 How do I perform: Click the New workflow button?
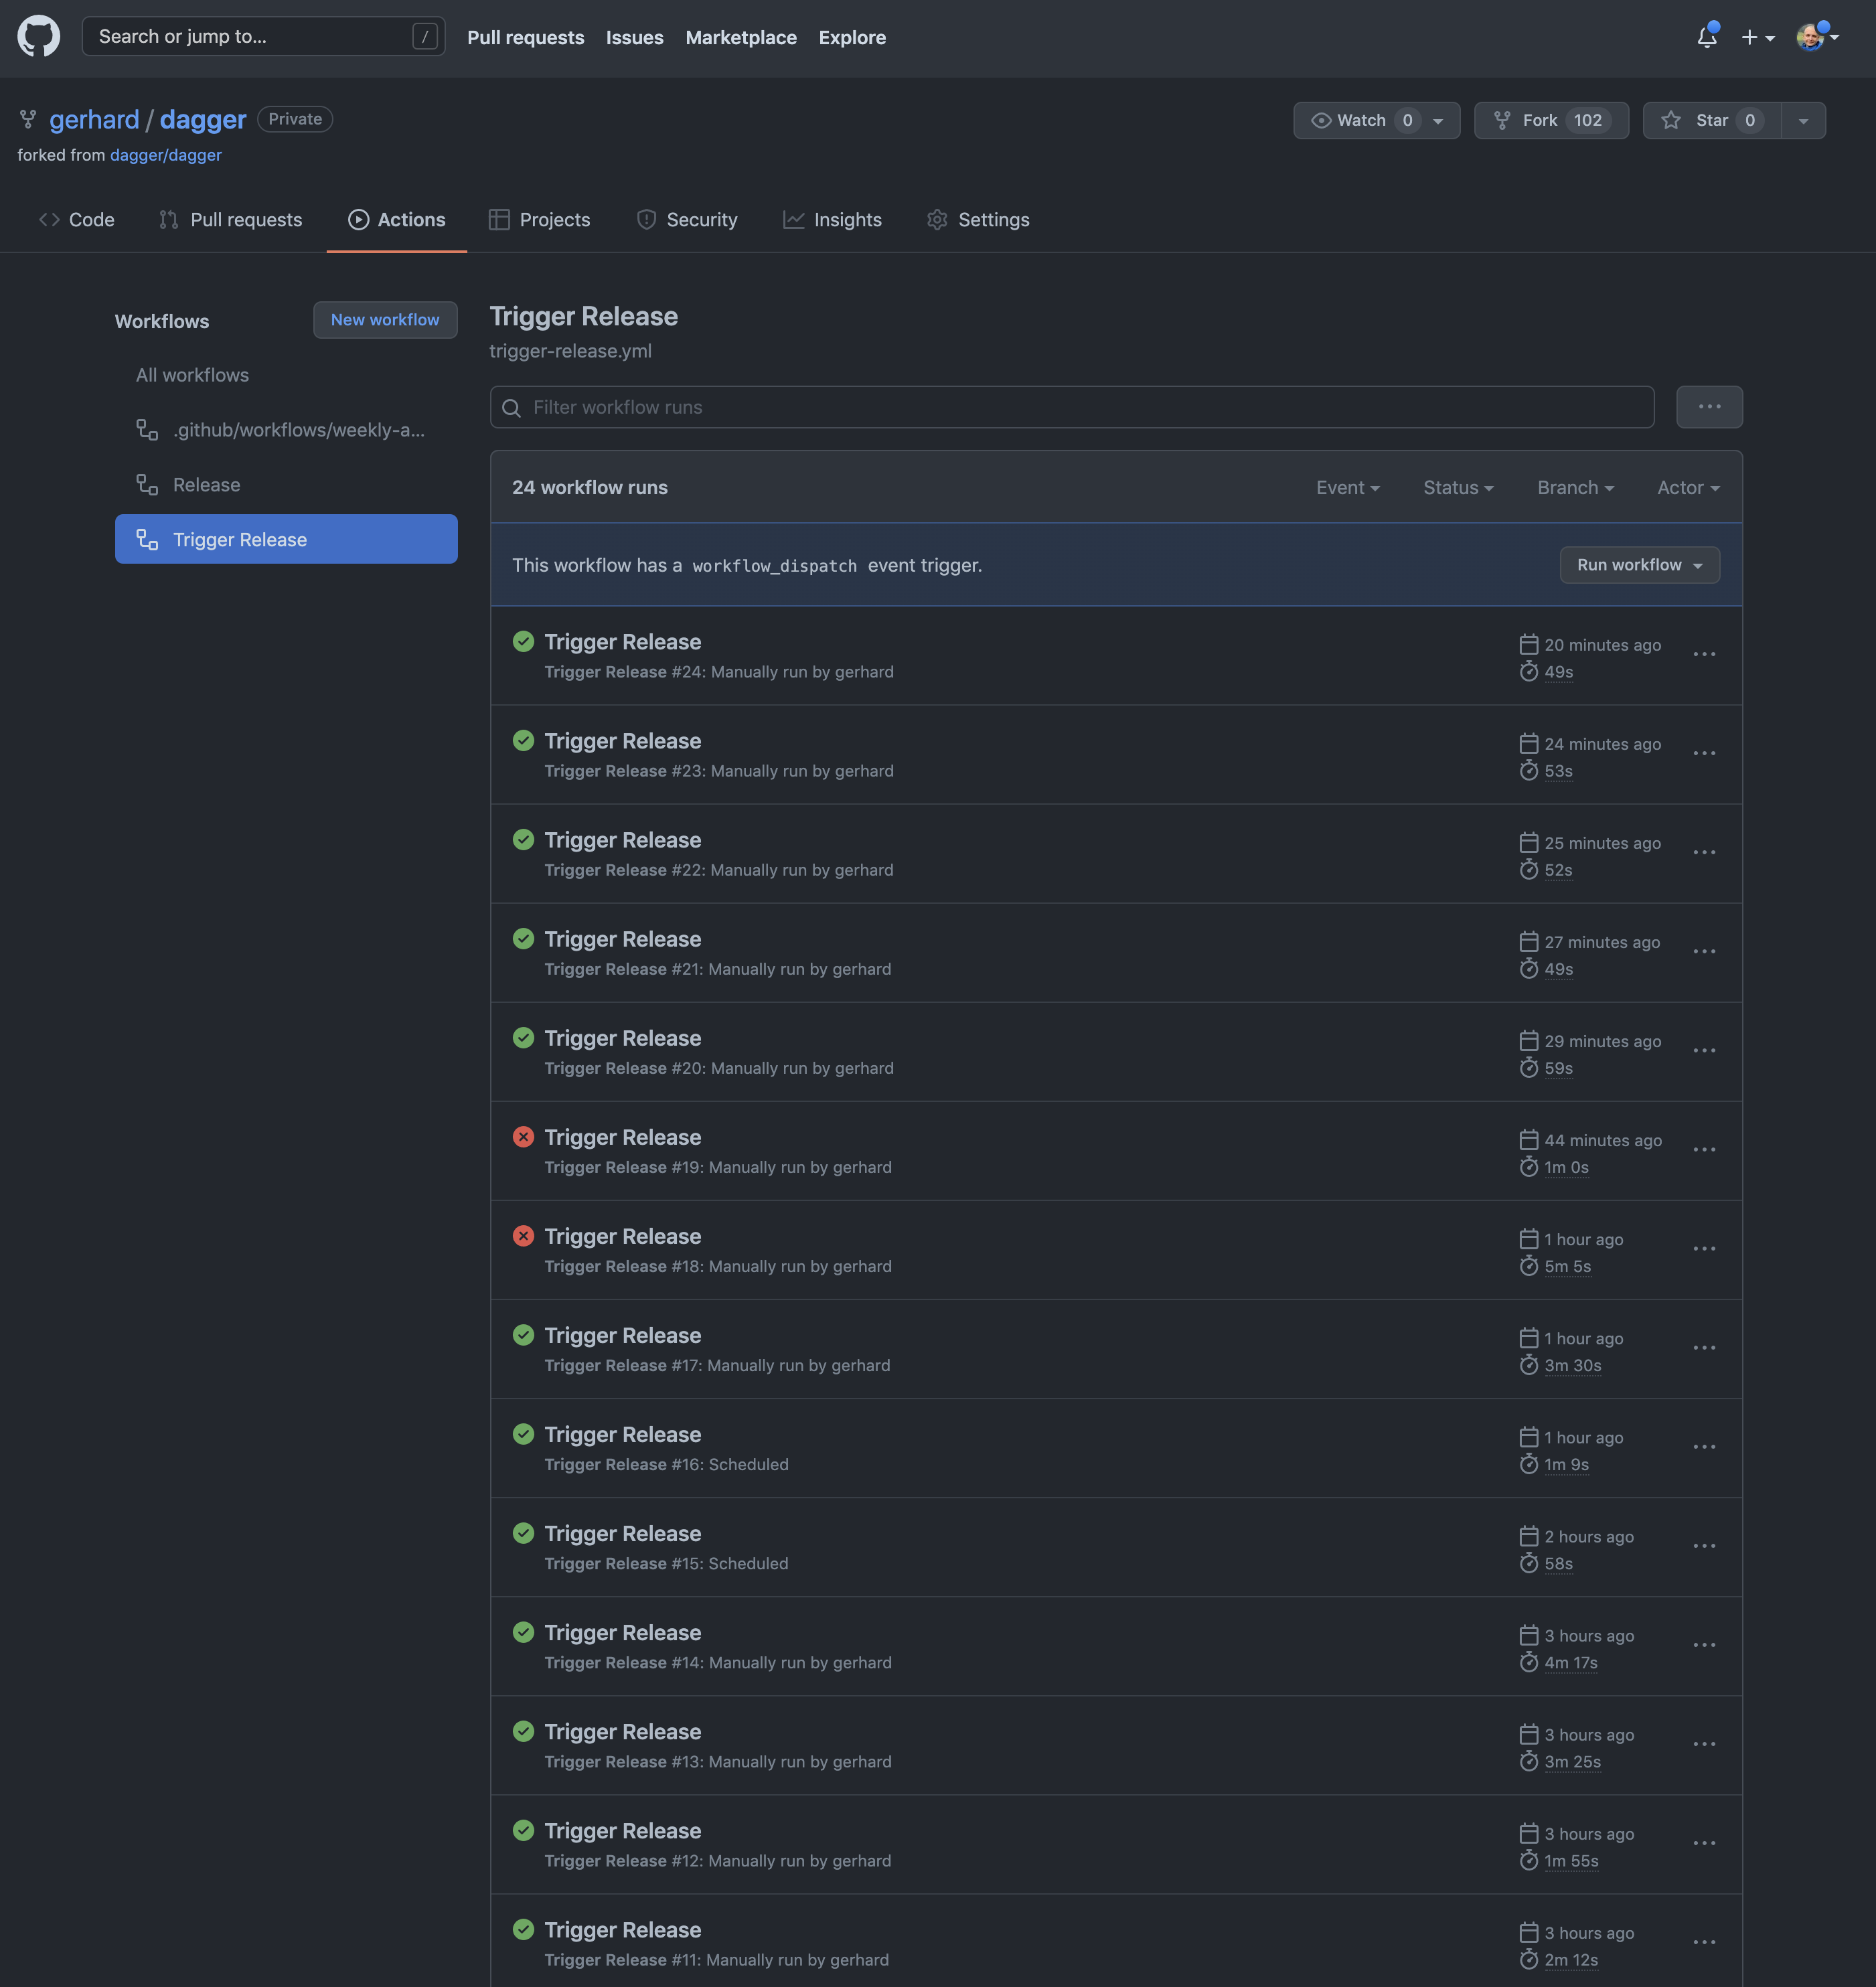[x=385, y=320]
